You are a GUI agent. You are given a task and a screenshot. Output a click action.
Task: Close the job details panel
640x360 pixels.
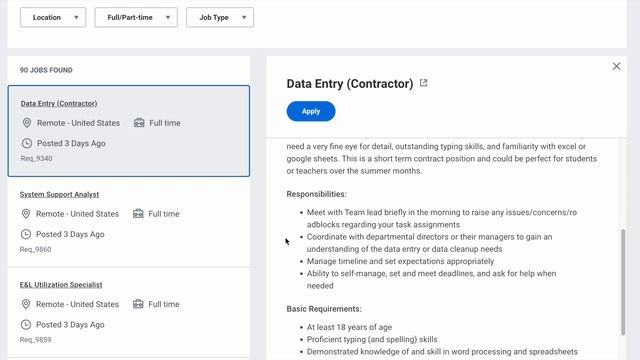[616, 66]
